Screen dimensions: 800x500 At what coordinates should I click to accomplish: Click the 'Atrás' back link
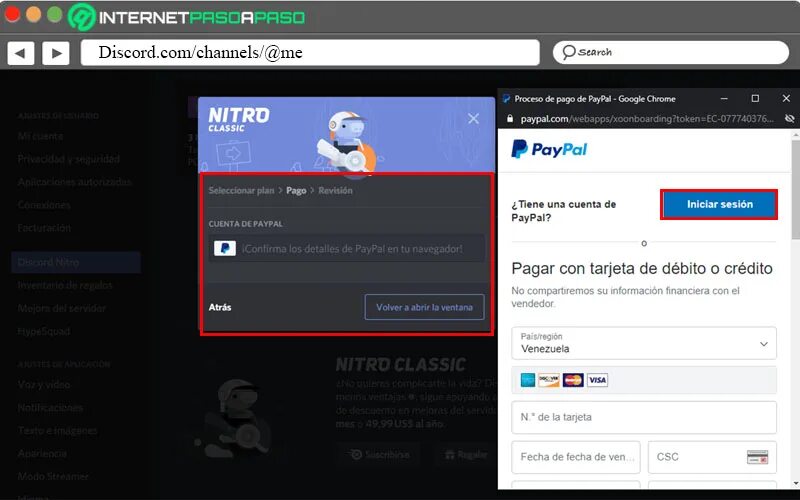coord(220,307)
